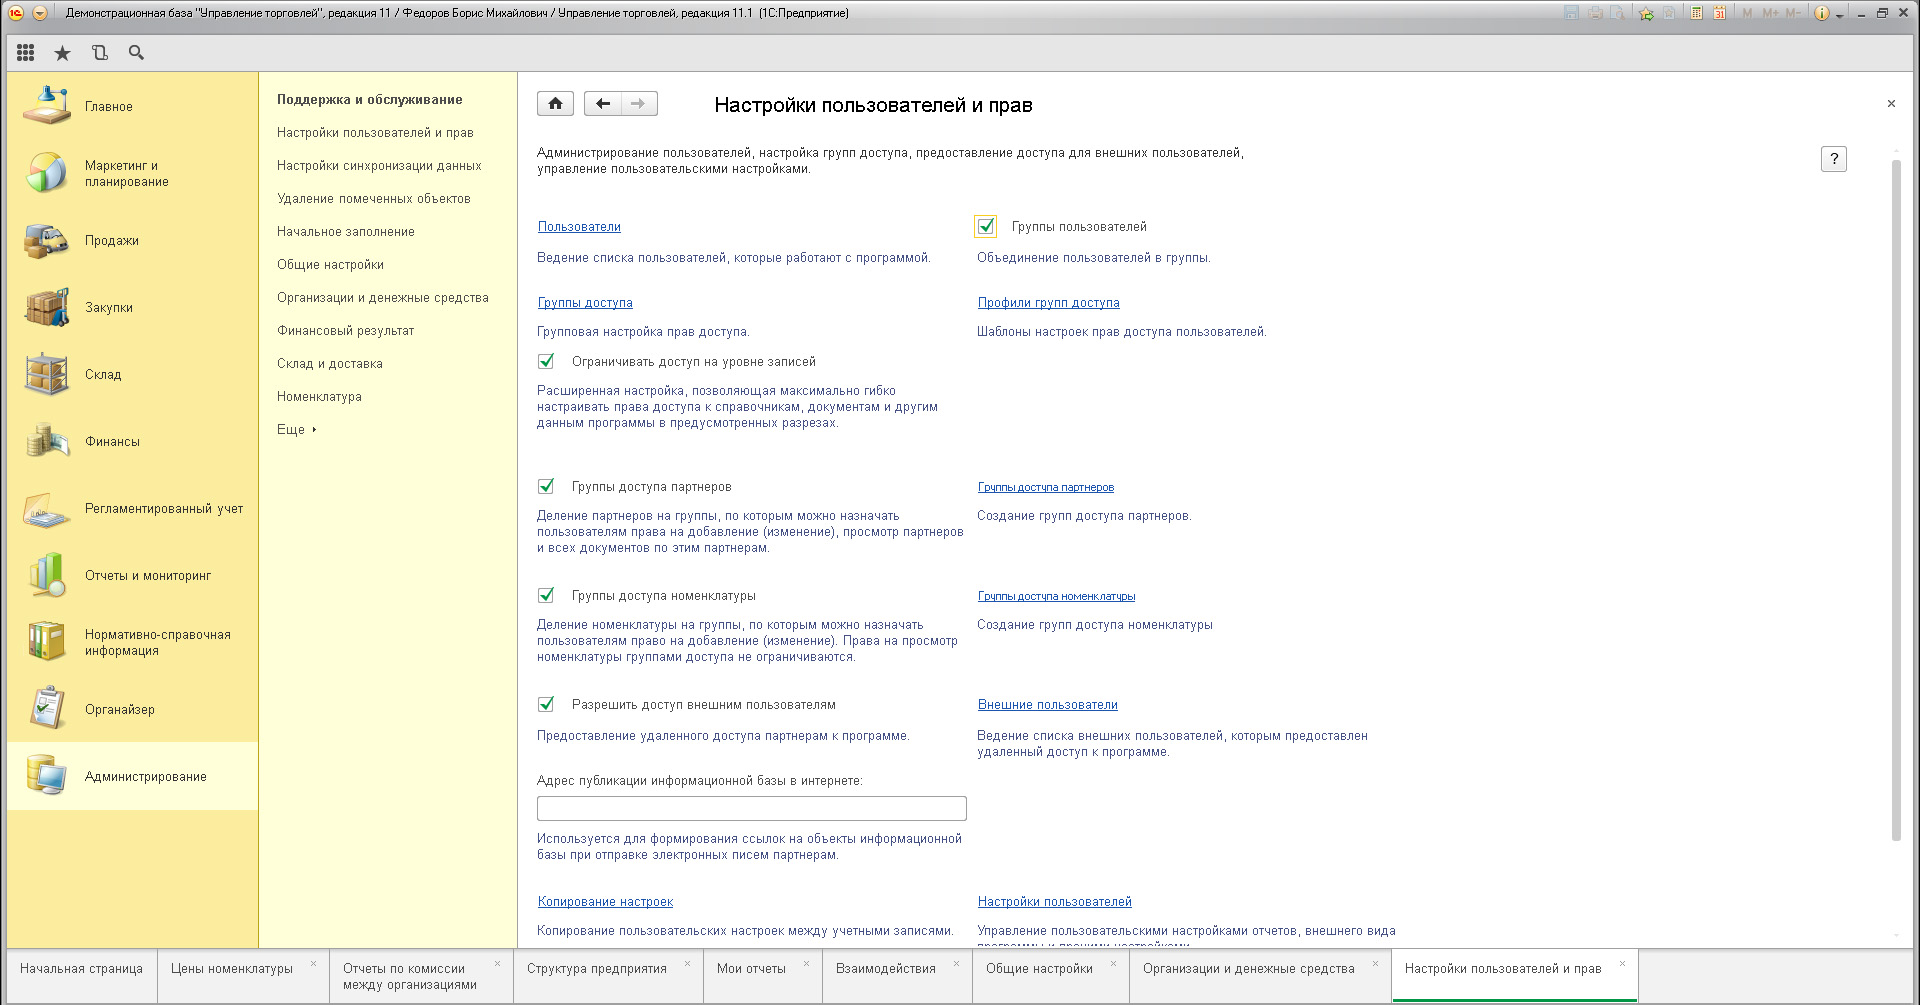This screenshot has width=1920, height=1005.
Task: Open small Группы доступа партнеров link
Action: click(x=1046, y=487)
